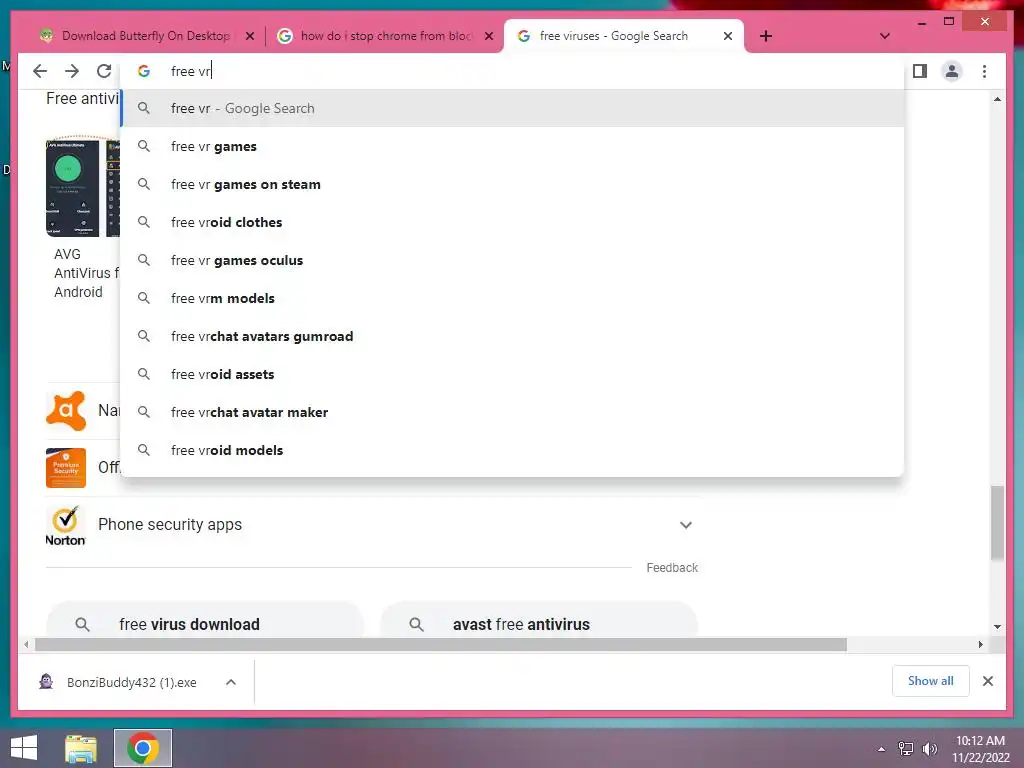Choose suggestion free vr games

(x=513, y=146)
